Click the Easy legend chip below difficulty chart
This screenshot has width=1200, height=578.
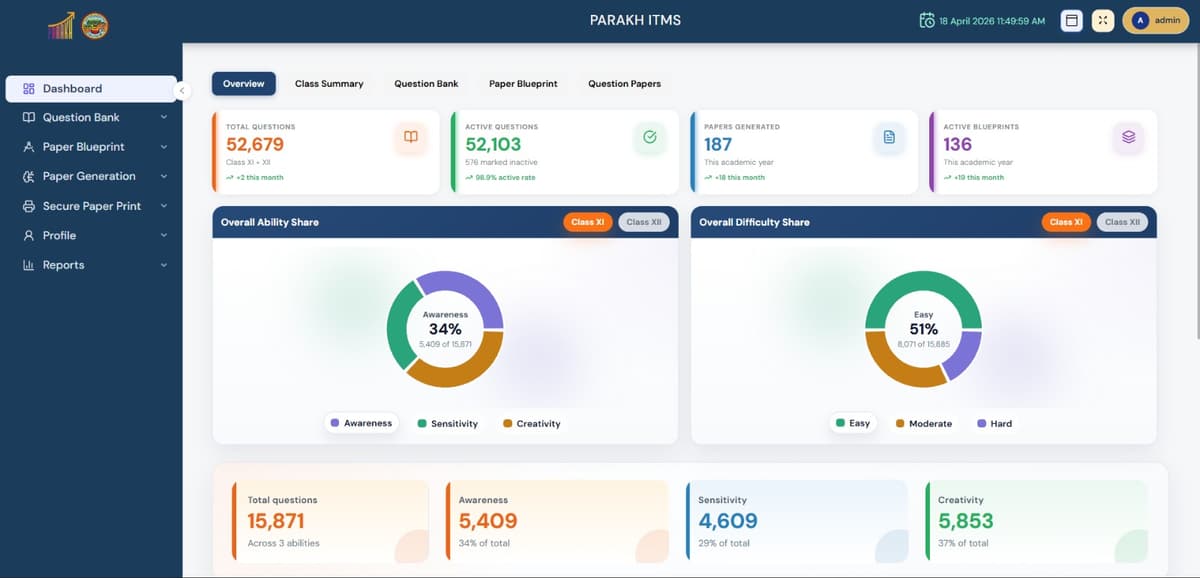tap(852, 423)
